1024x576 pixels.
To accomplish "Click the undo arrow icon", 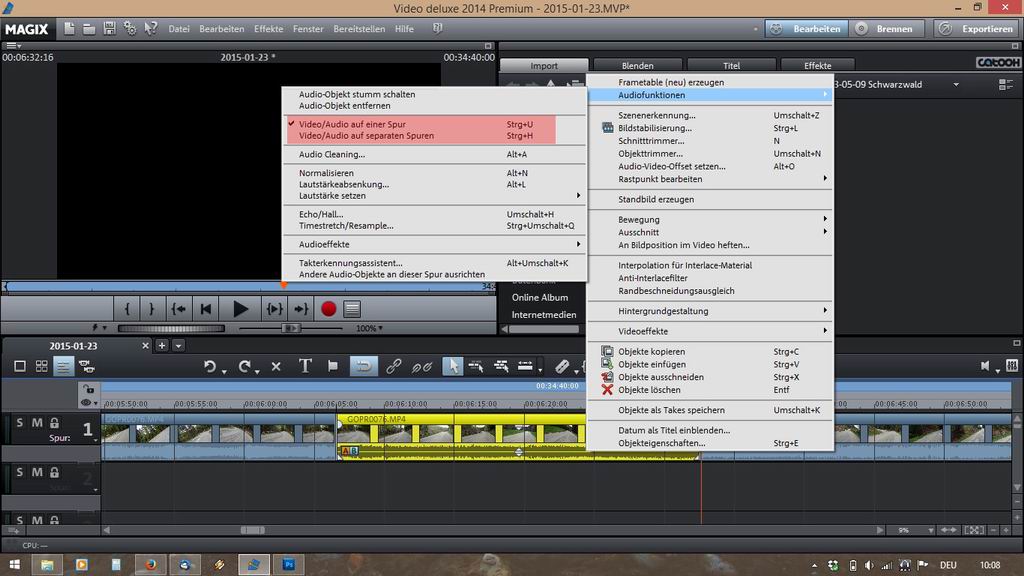I will (210, 366).
